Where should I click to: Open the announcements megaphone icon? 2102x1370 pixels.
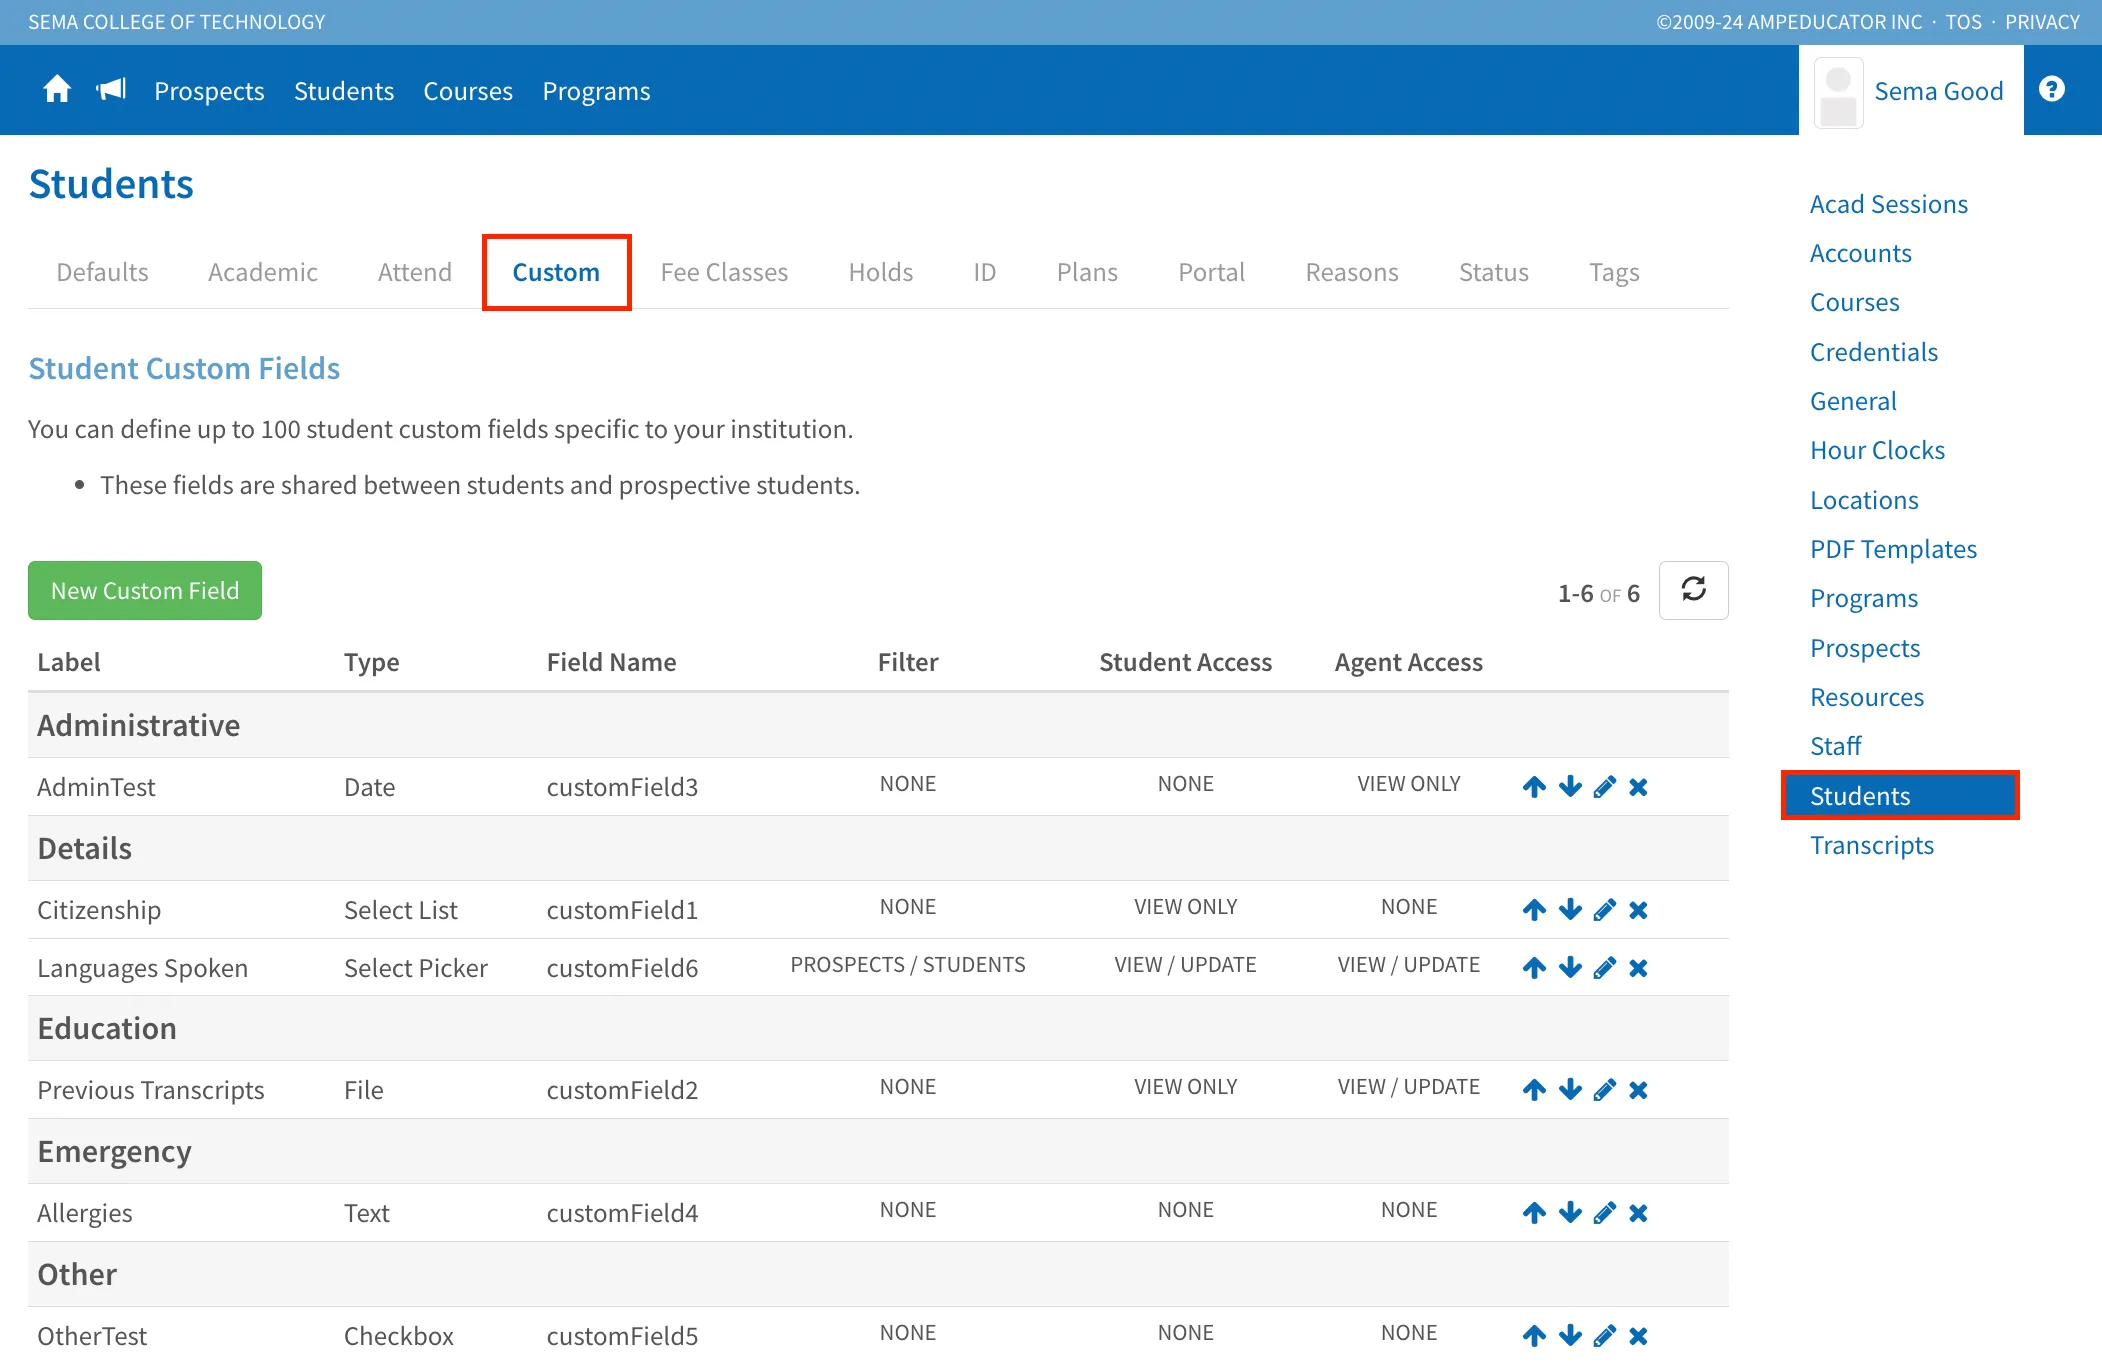coord(111,90)
